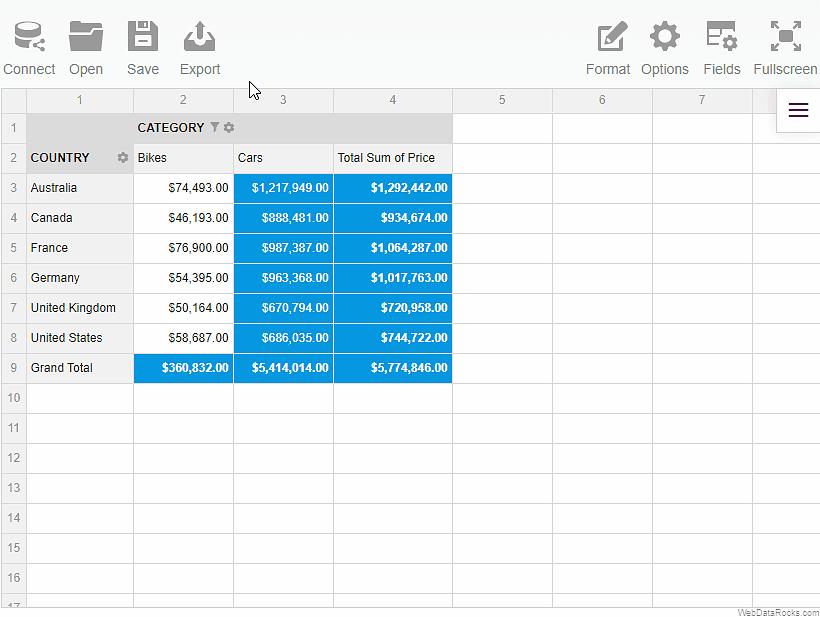Open the Format menu

pyautogui.click(x=608, y=38)
